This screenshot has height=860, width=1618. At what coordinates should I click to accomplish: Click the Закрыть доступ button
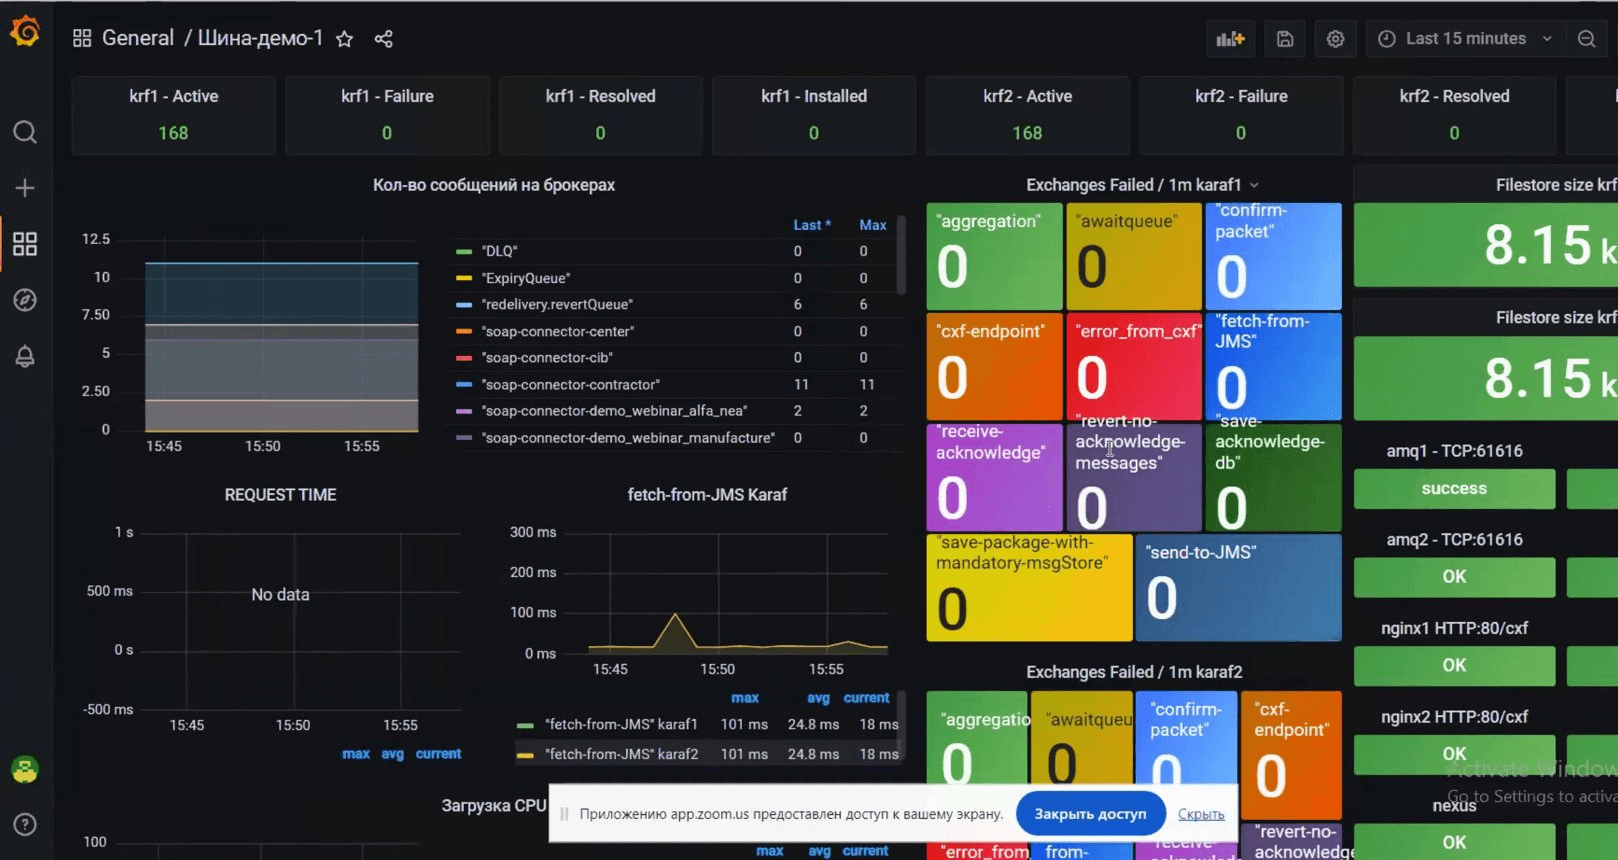(x=1090, y=814)
